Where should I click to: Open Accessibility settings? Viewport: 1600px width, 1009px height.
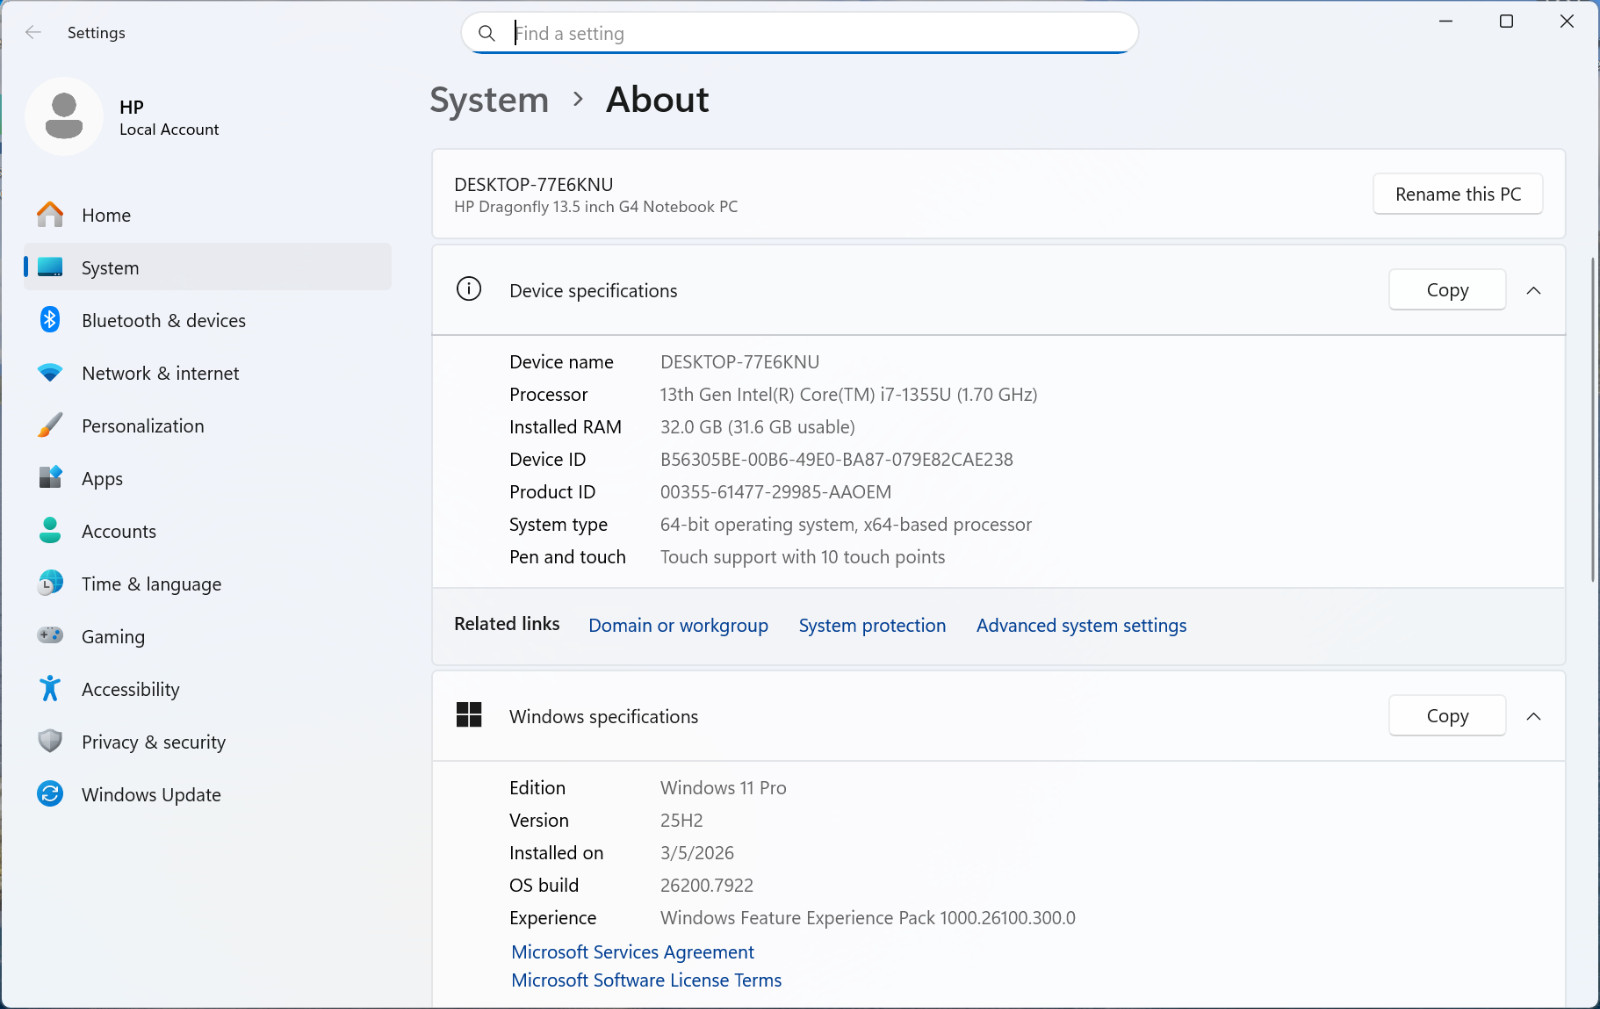(x=207, y=689)
